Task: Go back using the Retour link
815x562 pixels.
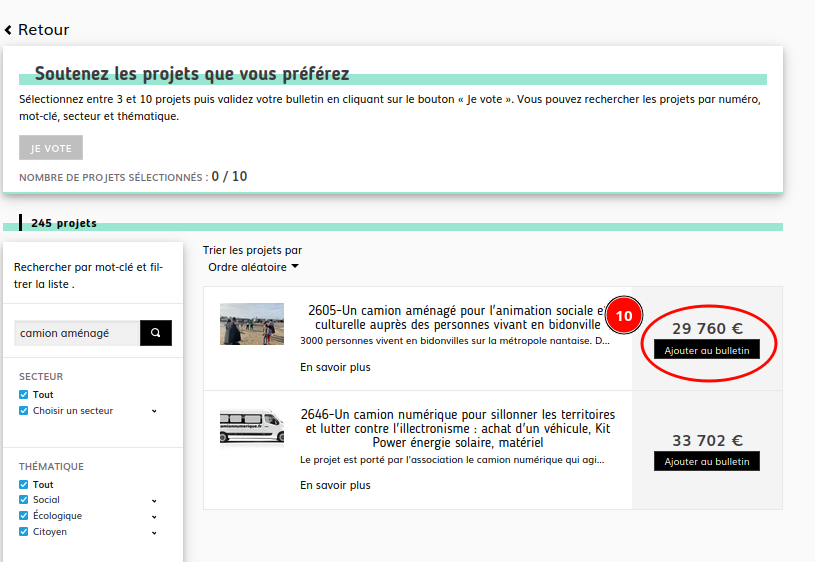Action: pyautogui.click(x=37, y=30)
